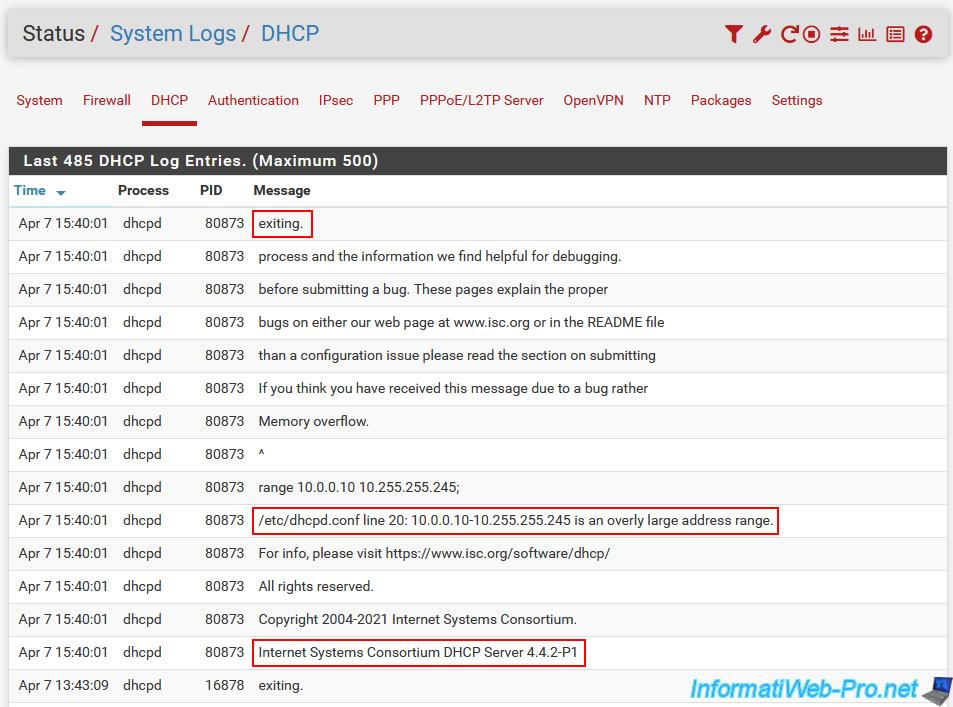Open the log filter funnel icon
This screenshot has width=953, height=707.
pos(733,34)
